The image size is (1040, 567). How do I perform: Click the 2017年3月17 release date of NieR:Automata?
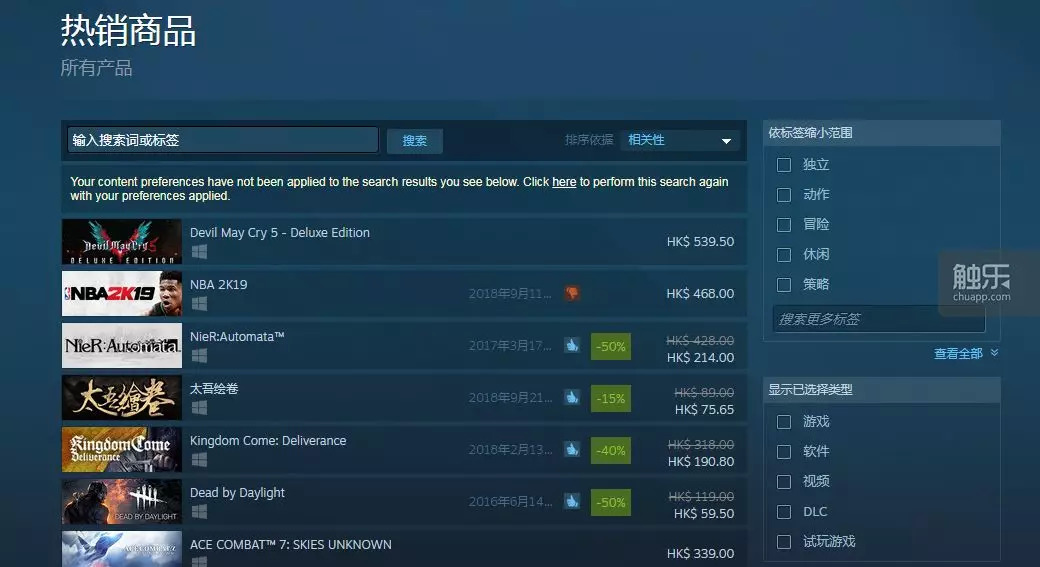[x=510, y=346]
